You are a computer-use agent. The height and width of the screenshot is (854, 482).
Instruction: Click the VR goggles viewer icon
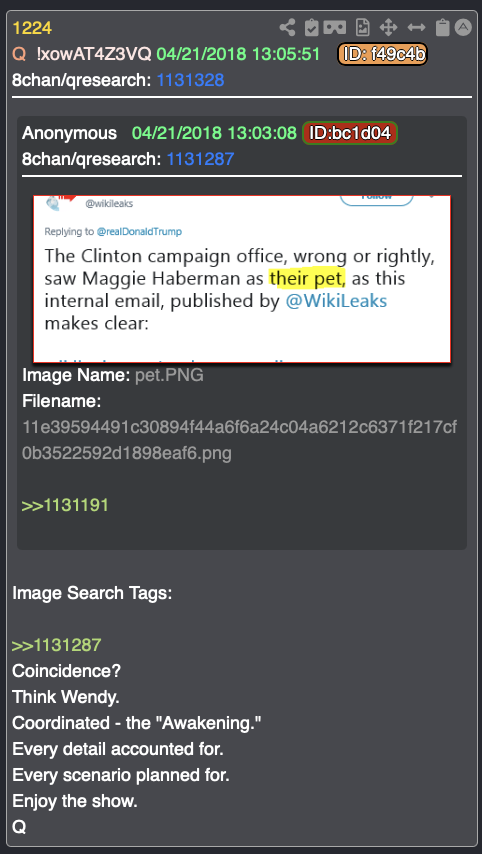[336, 27]
